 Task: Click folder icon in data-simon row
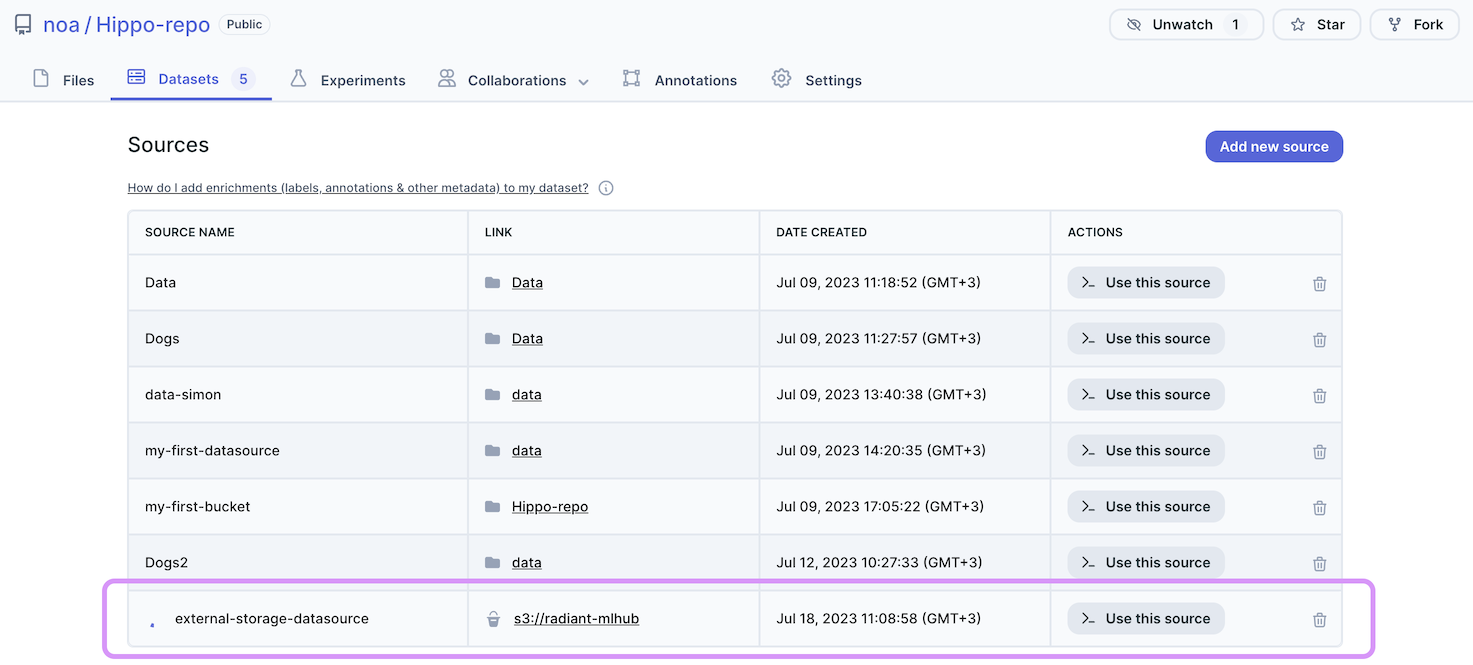tap(492, 395)
